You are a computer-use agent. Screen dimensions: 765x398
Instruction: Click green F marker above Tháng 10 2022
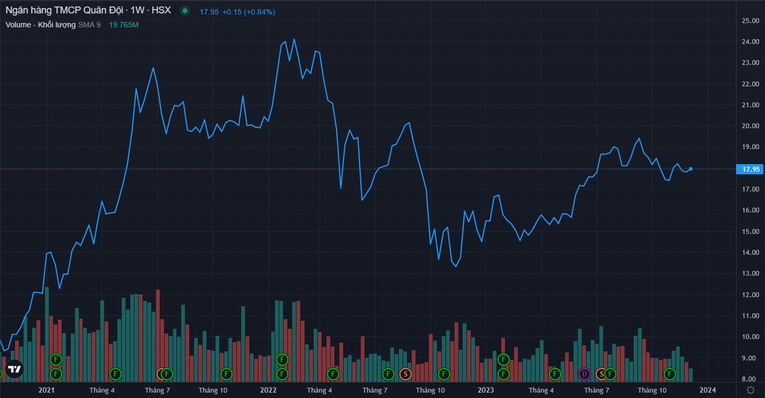coord(443,374)
